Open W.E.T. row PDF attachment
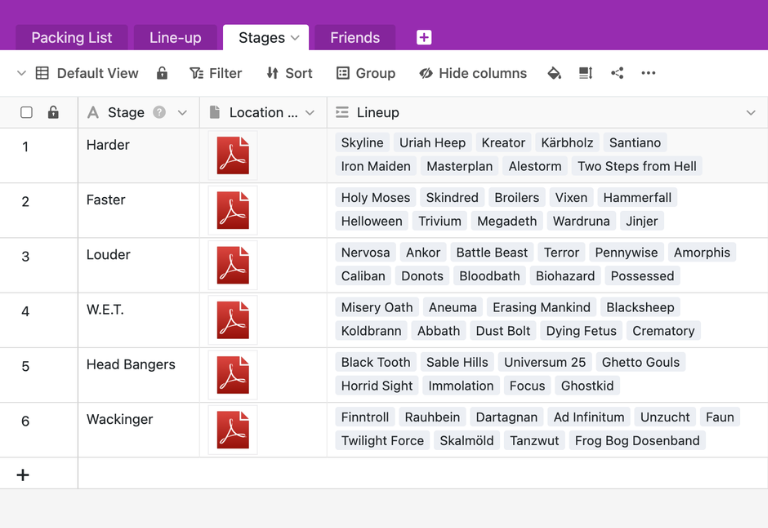 click(233, 320)
